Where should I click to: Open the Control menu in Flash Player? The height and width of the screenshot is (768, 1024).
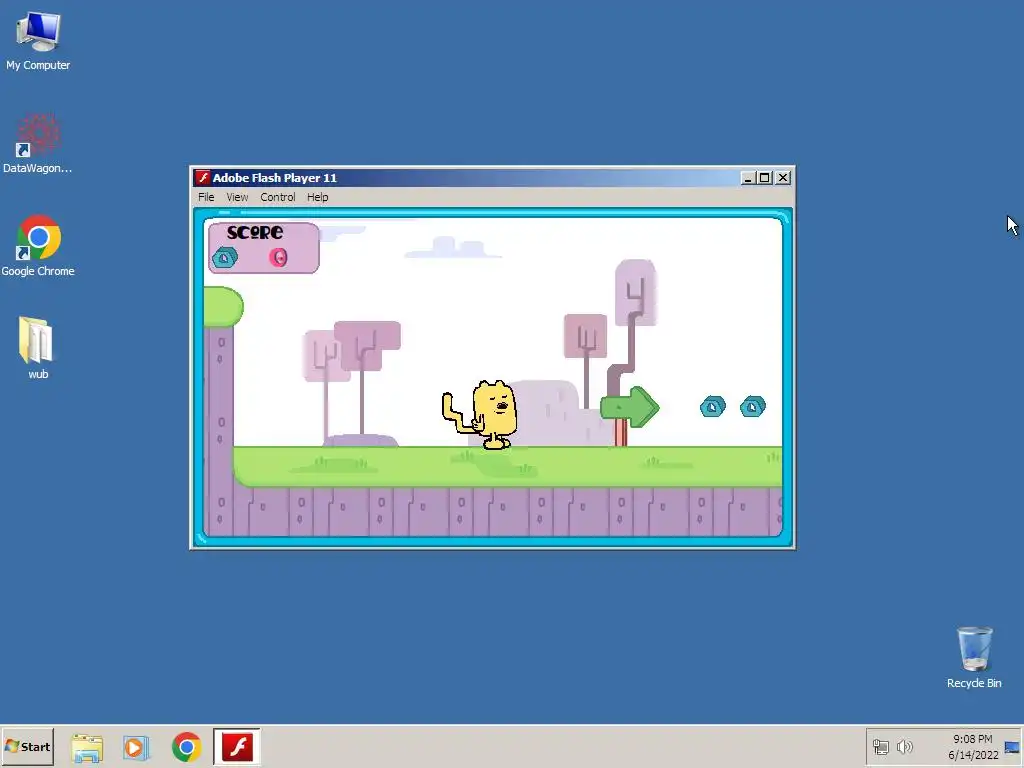pos(278,197)
